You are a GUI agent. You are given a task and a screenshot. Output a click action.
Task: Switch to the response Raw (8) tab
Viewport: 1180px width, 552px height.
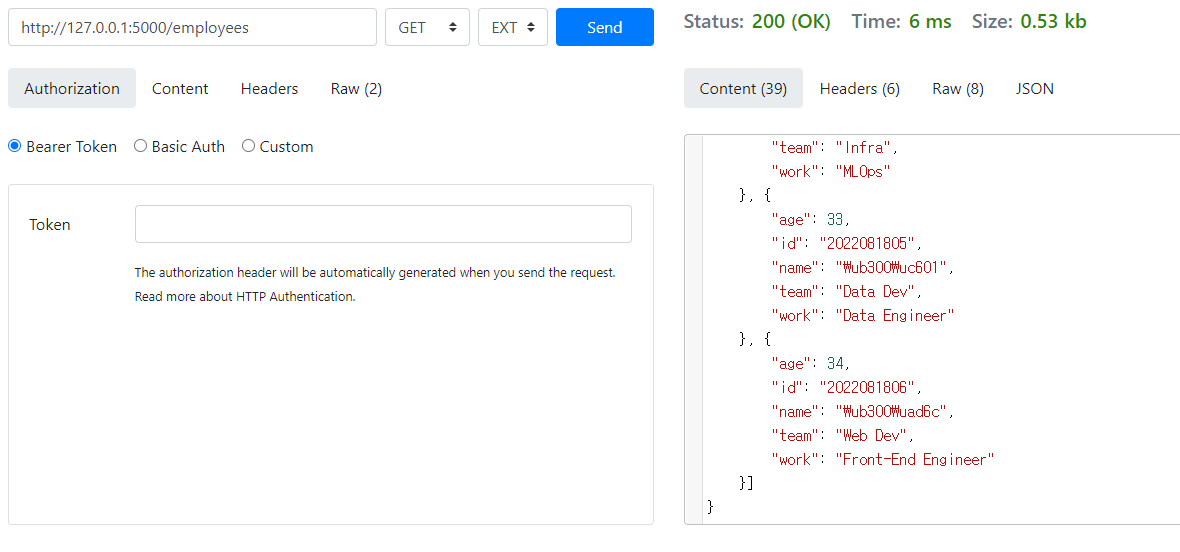pyautogui.click(x=957, y=88)
